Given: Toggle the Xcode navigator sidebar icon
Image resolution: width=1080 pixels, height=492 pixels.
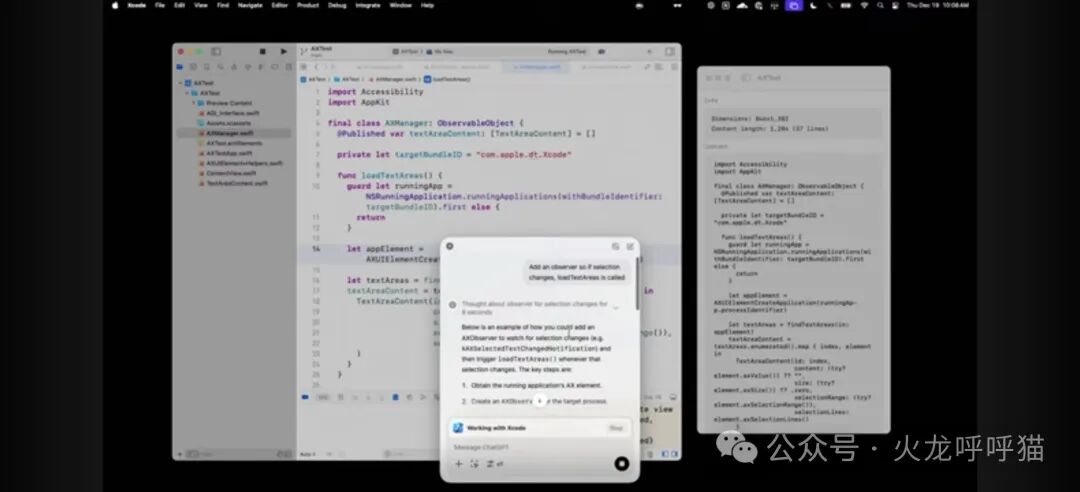Looking at the screenshot, I should tap(216, 52).
